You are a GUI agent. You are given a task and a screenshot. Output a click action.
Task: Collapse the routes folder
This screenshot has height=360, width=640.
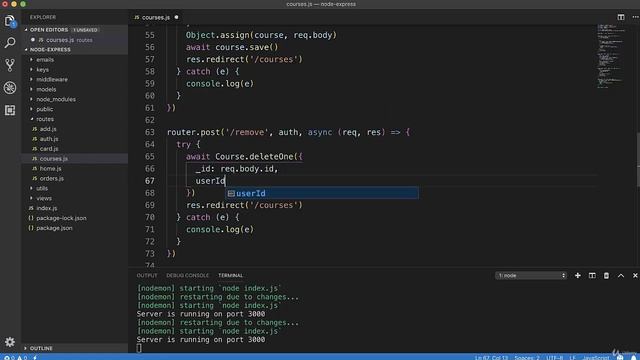tap(45, 119)
